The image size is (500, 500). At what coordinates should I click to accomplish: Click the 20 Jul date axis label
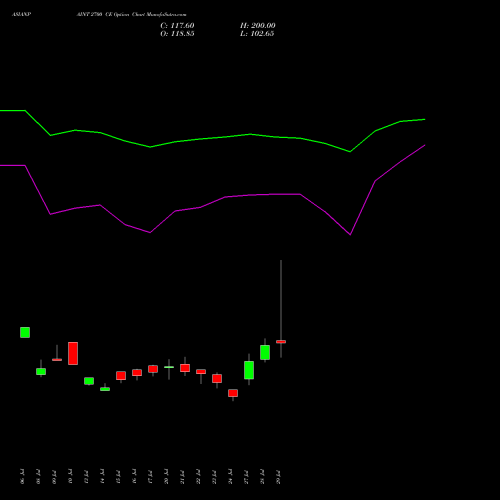(166, 477)
